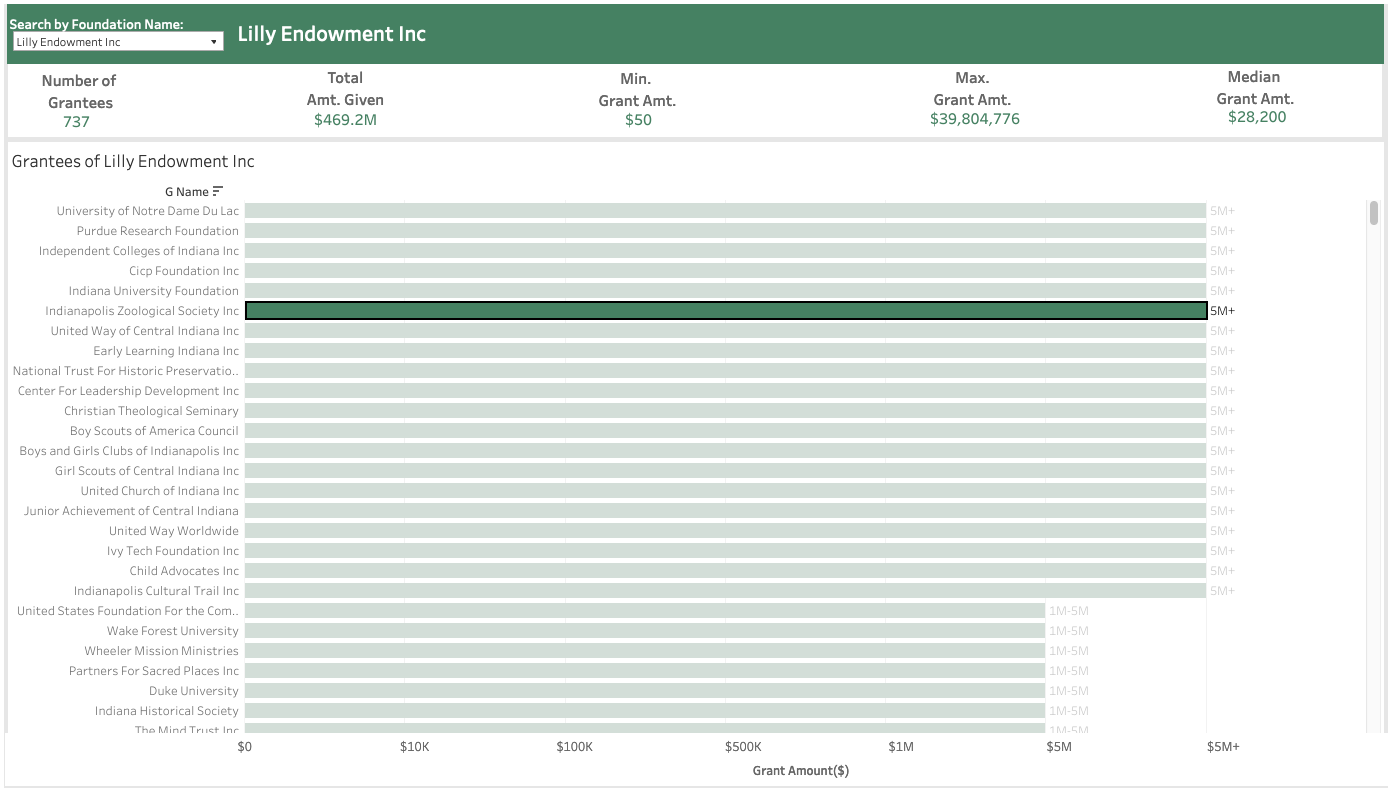Click 'Early Learning Indiana Inc' label

[166, 351]
